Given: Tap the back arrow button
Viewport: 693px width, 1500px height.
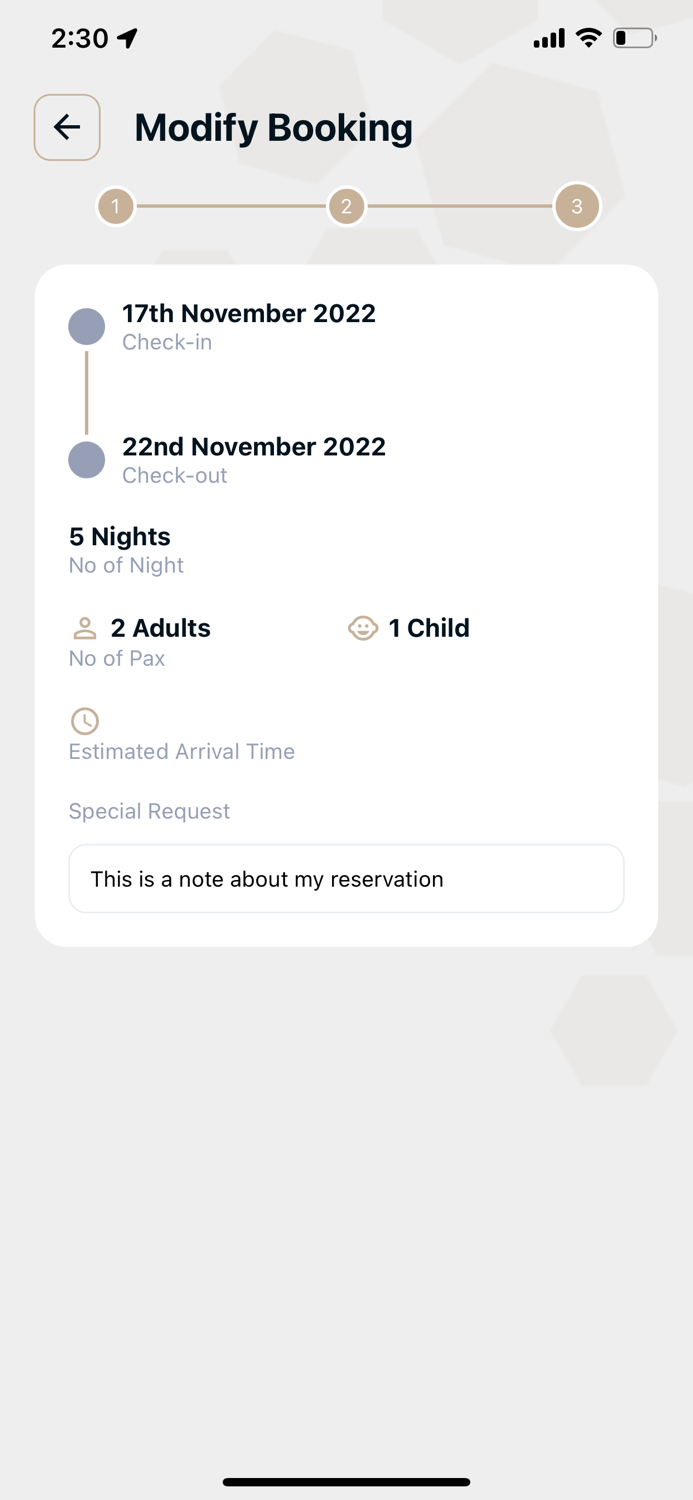Looking at the screenshot, I should coord(67,127).
